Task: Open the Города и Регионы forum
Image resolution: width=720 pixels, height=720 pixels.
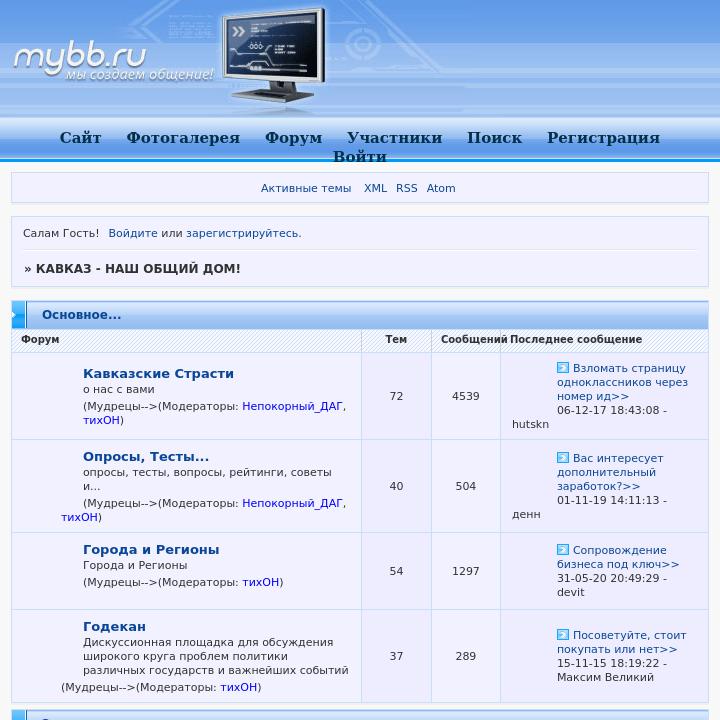Action: (151, 550)
